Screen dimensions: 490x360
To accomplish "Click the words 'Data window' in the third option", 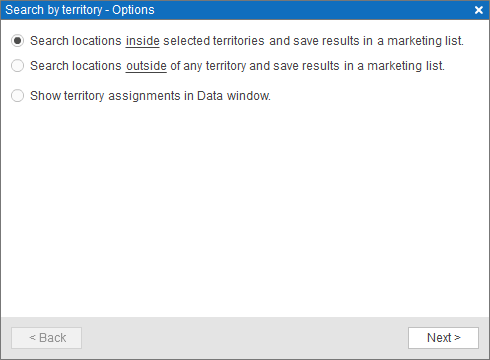I will click(x=233, y=96).
